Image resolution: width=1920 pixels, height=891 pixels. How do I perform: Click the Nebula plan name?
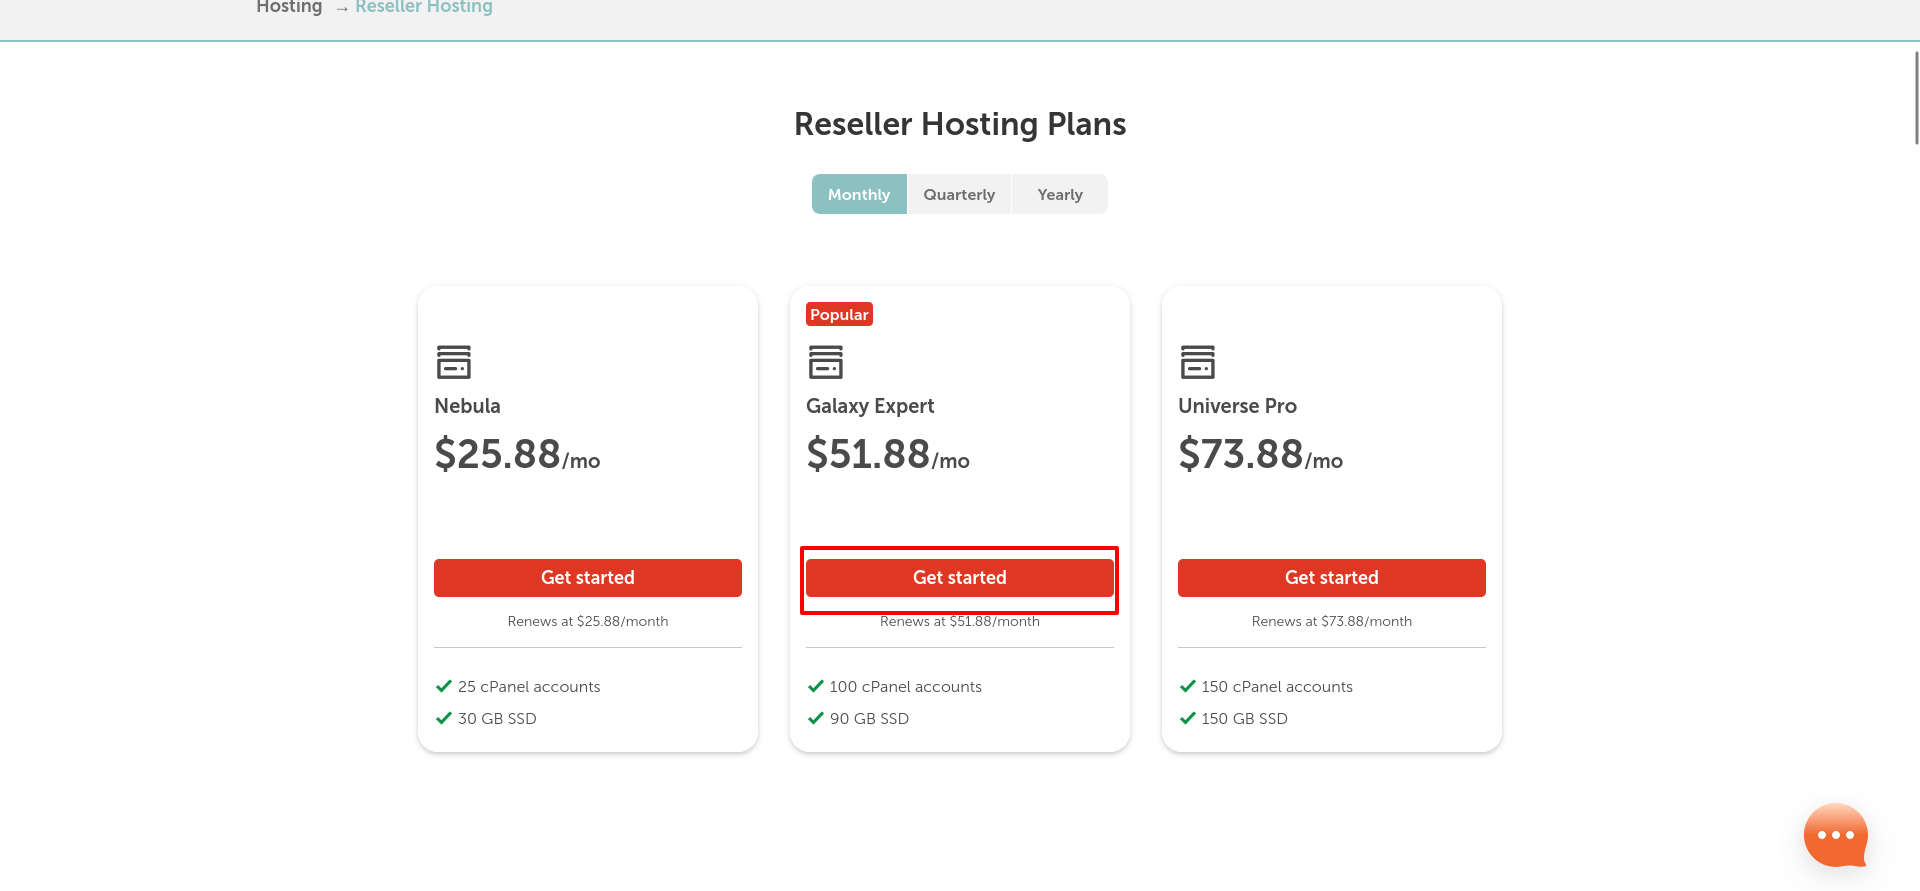point(467,406)
